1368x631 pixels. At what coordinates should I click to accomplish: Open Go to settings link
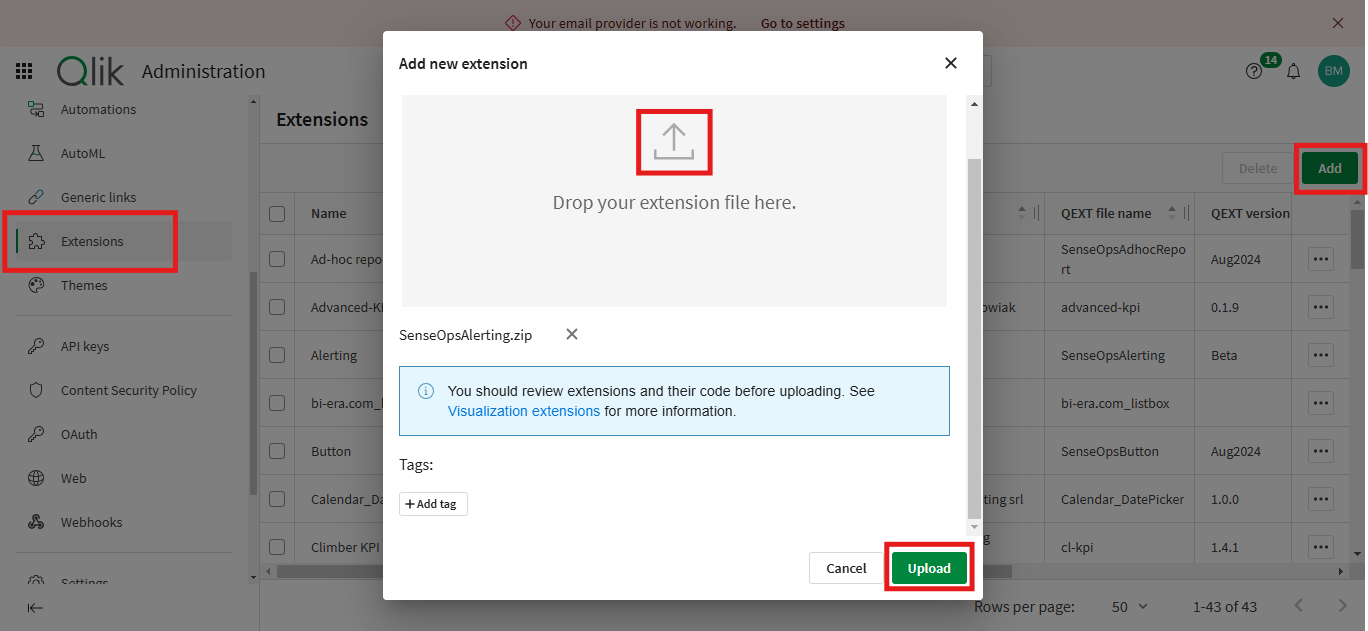802,22
